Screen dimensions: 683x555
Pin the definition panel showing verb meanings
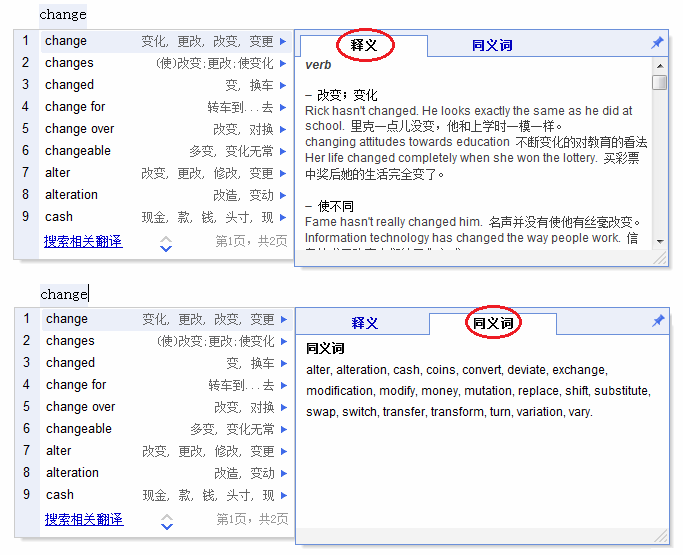tap(657, 43)
